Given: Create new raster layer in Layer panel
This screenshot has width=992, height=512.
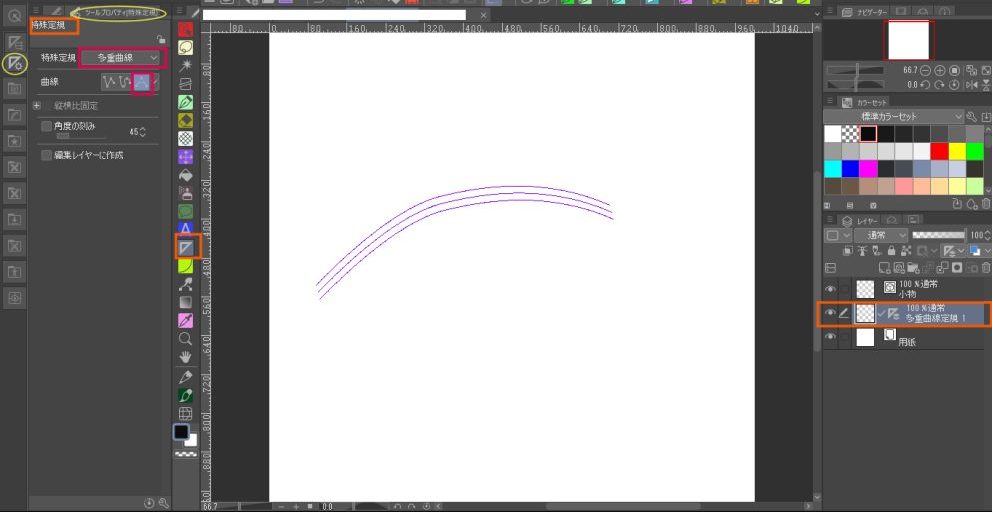Looking at the screenshot, I should pos(886,268).
